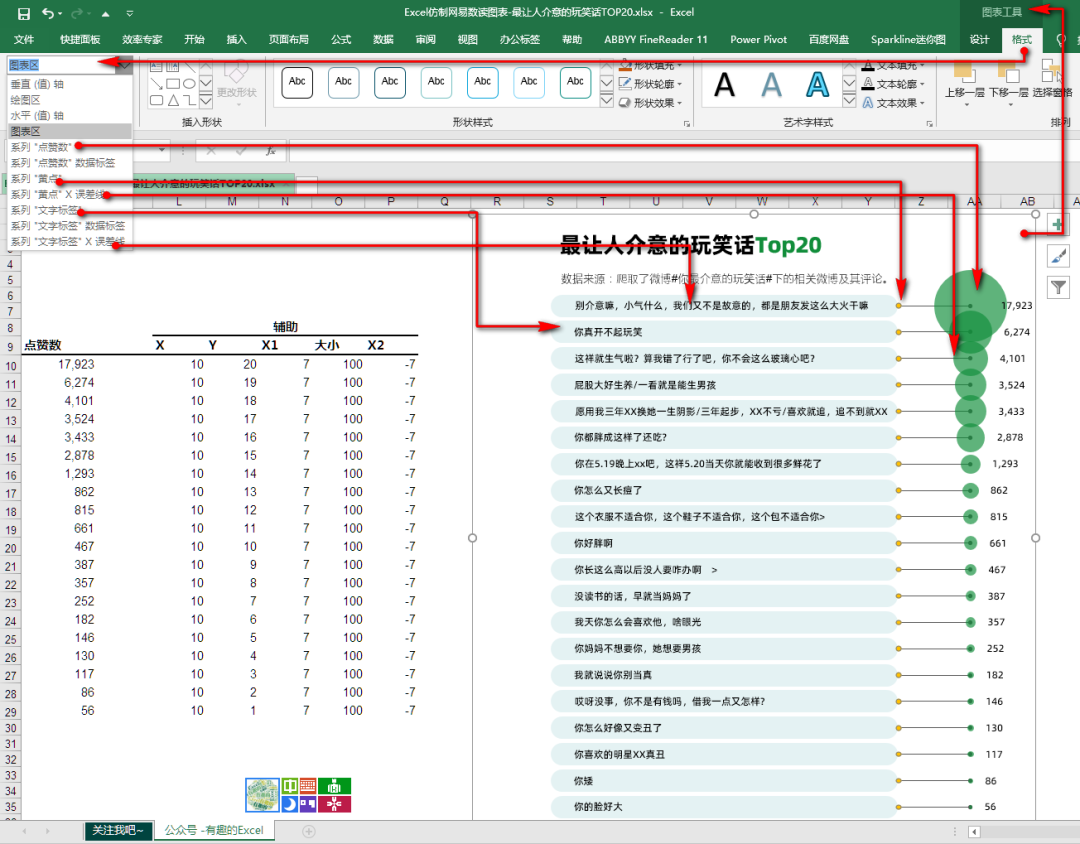Open the chart filters funnel button

pyautogui.click(x=1058, y=287)
